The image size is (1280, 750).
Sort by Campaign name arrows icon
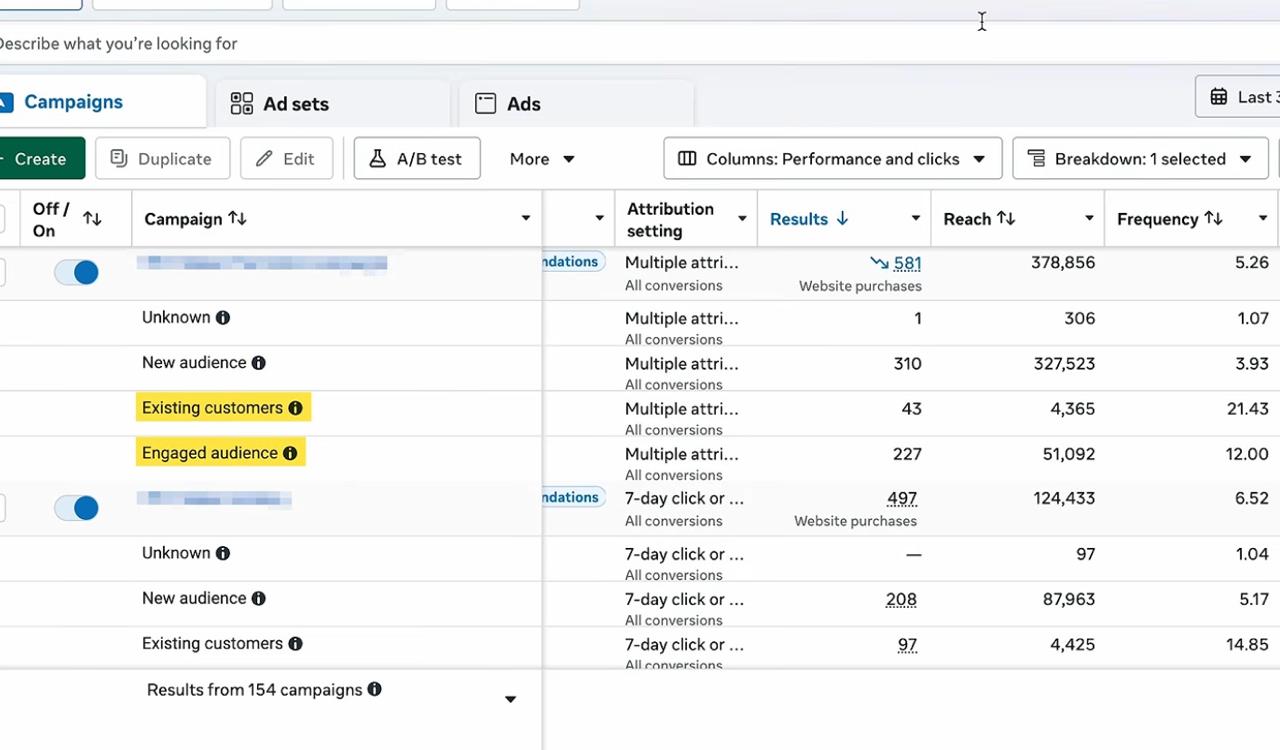(x=237, y=218)
